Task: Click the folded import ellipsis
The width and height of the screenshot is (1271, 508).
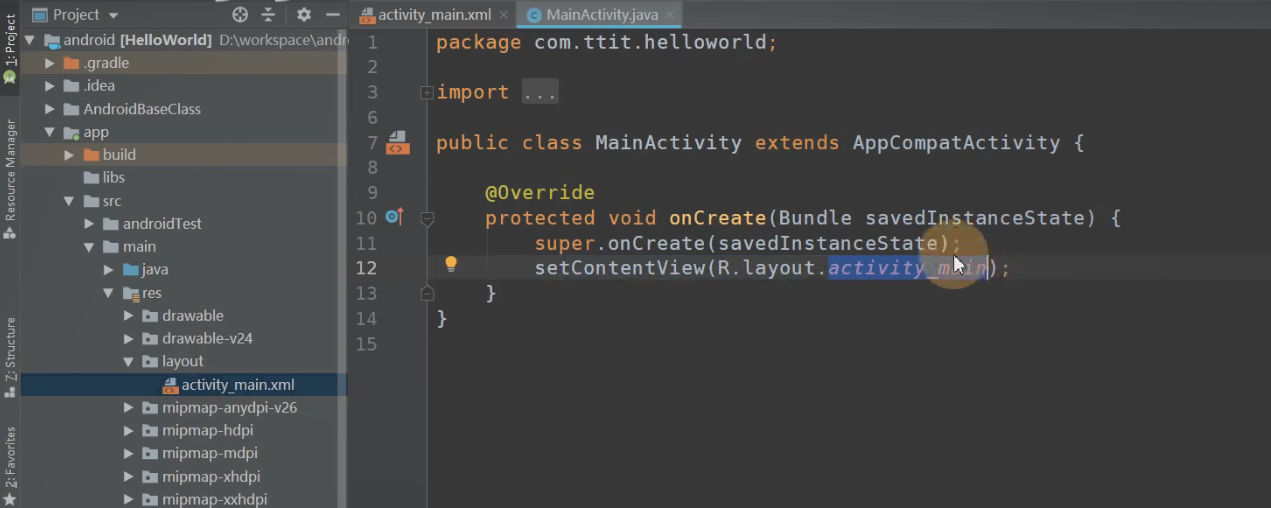Action: click(x=540, y=92)
